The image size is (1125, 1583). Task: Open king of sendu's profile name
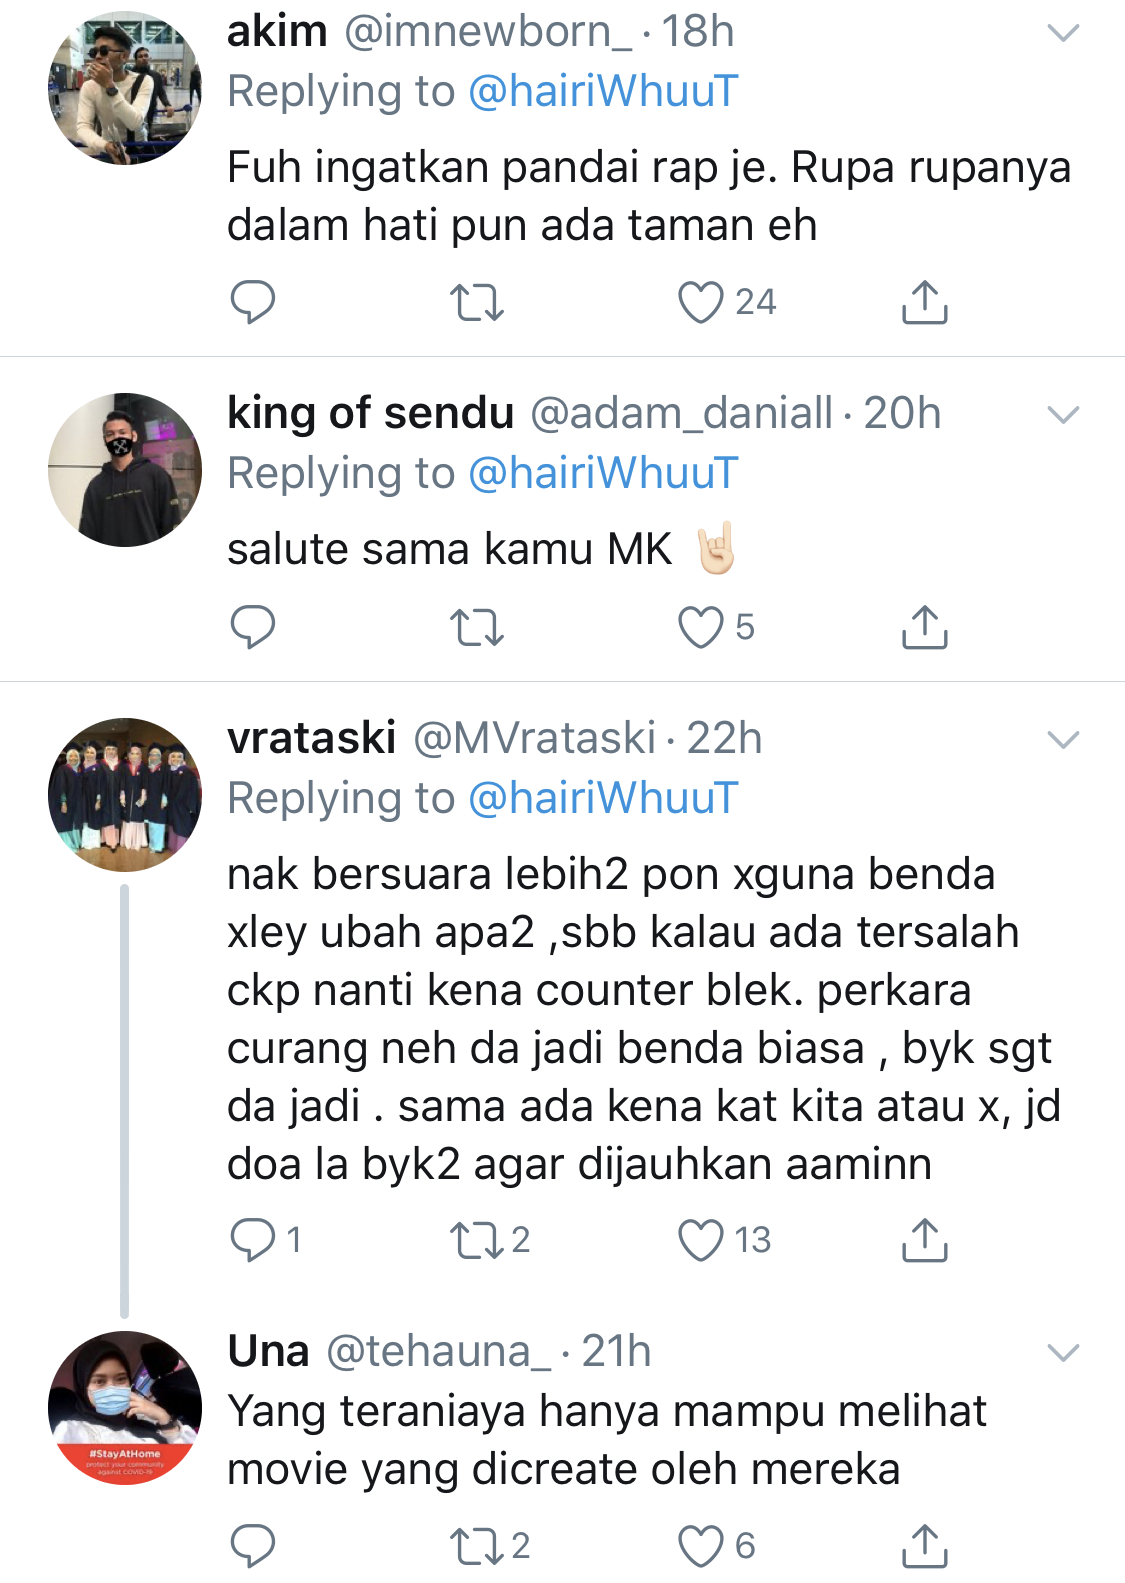(370, 413)
